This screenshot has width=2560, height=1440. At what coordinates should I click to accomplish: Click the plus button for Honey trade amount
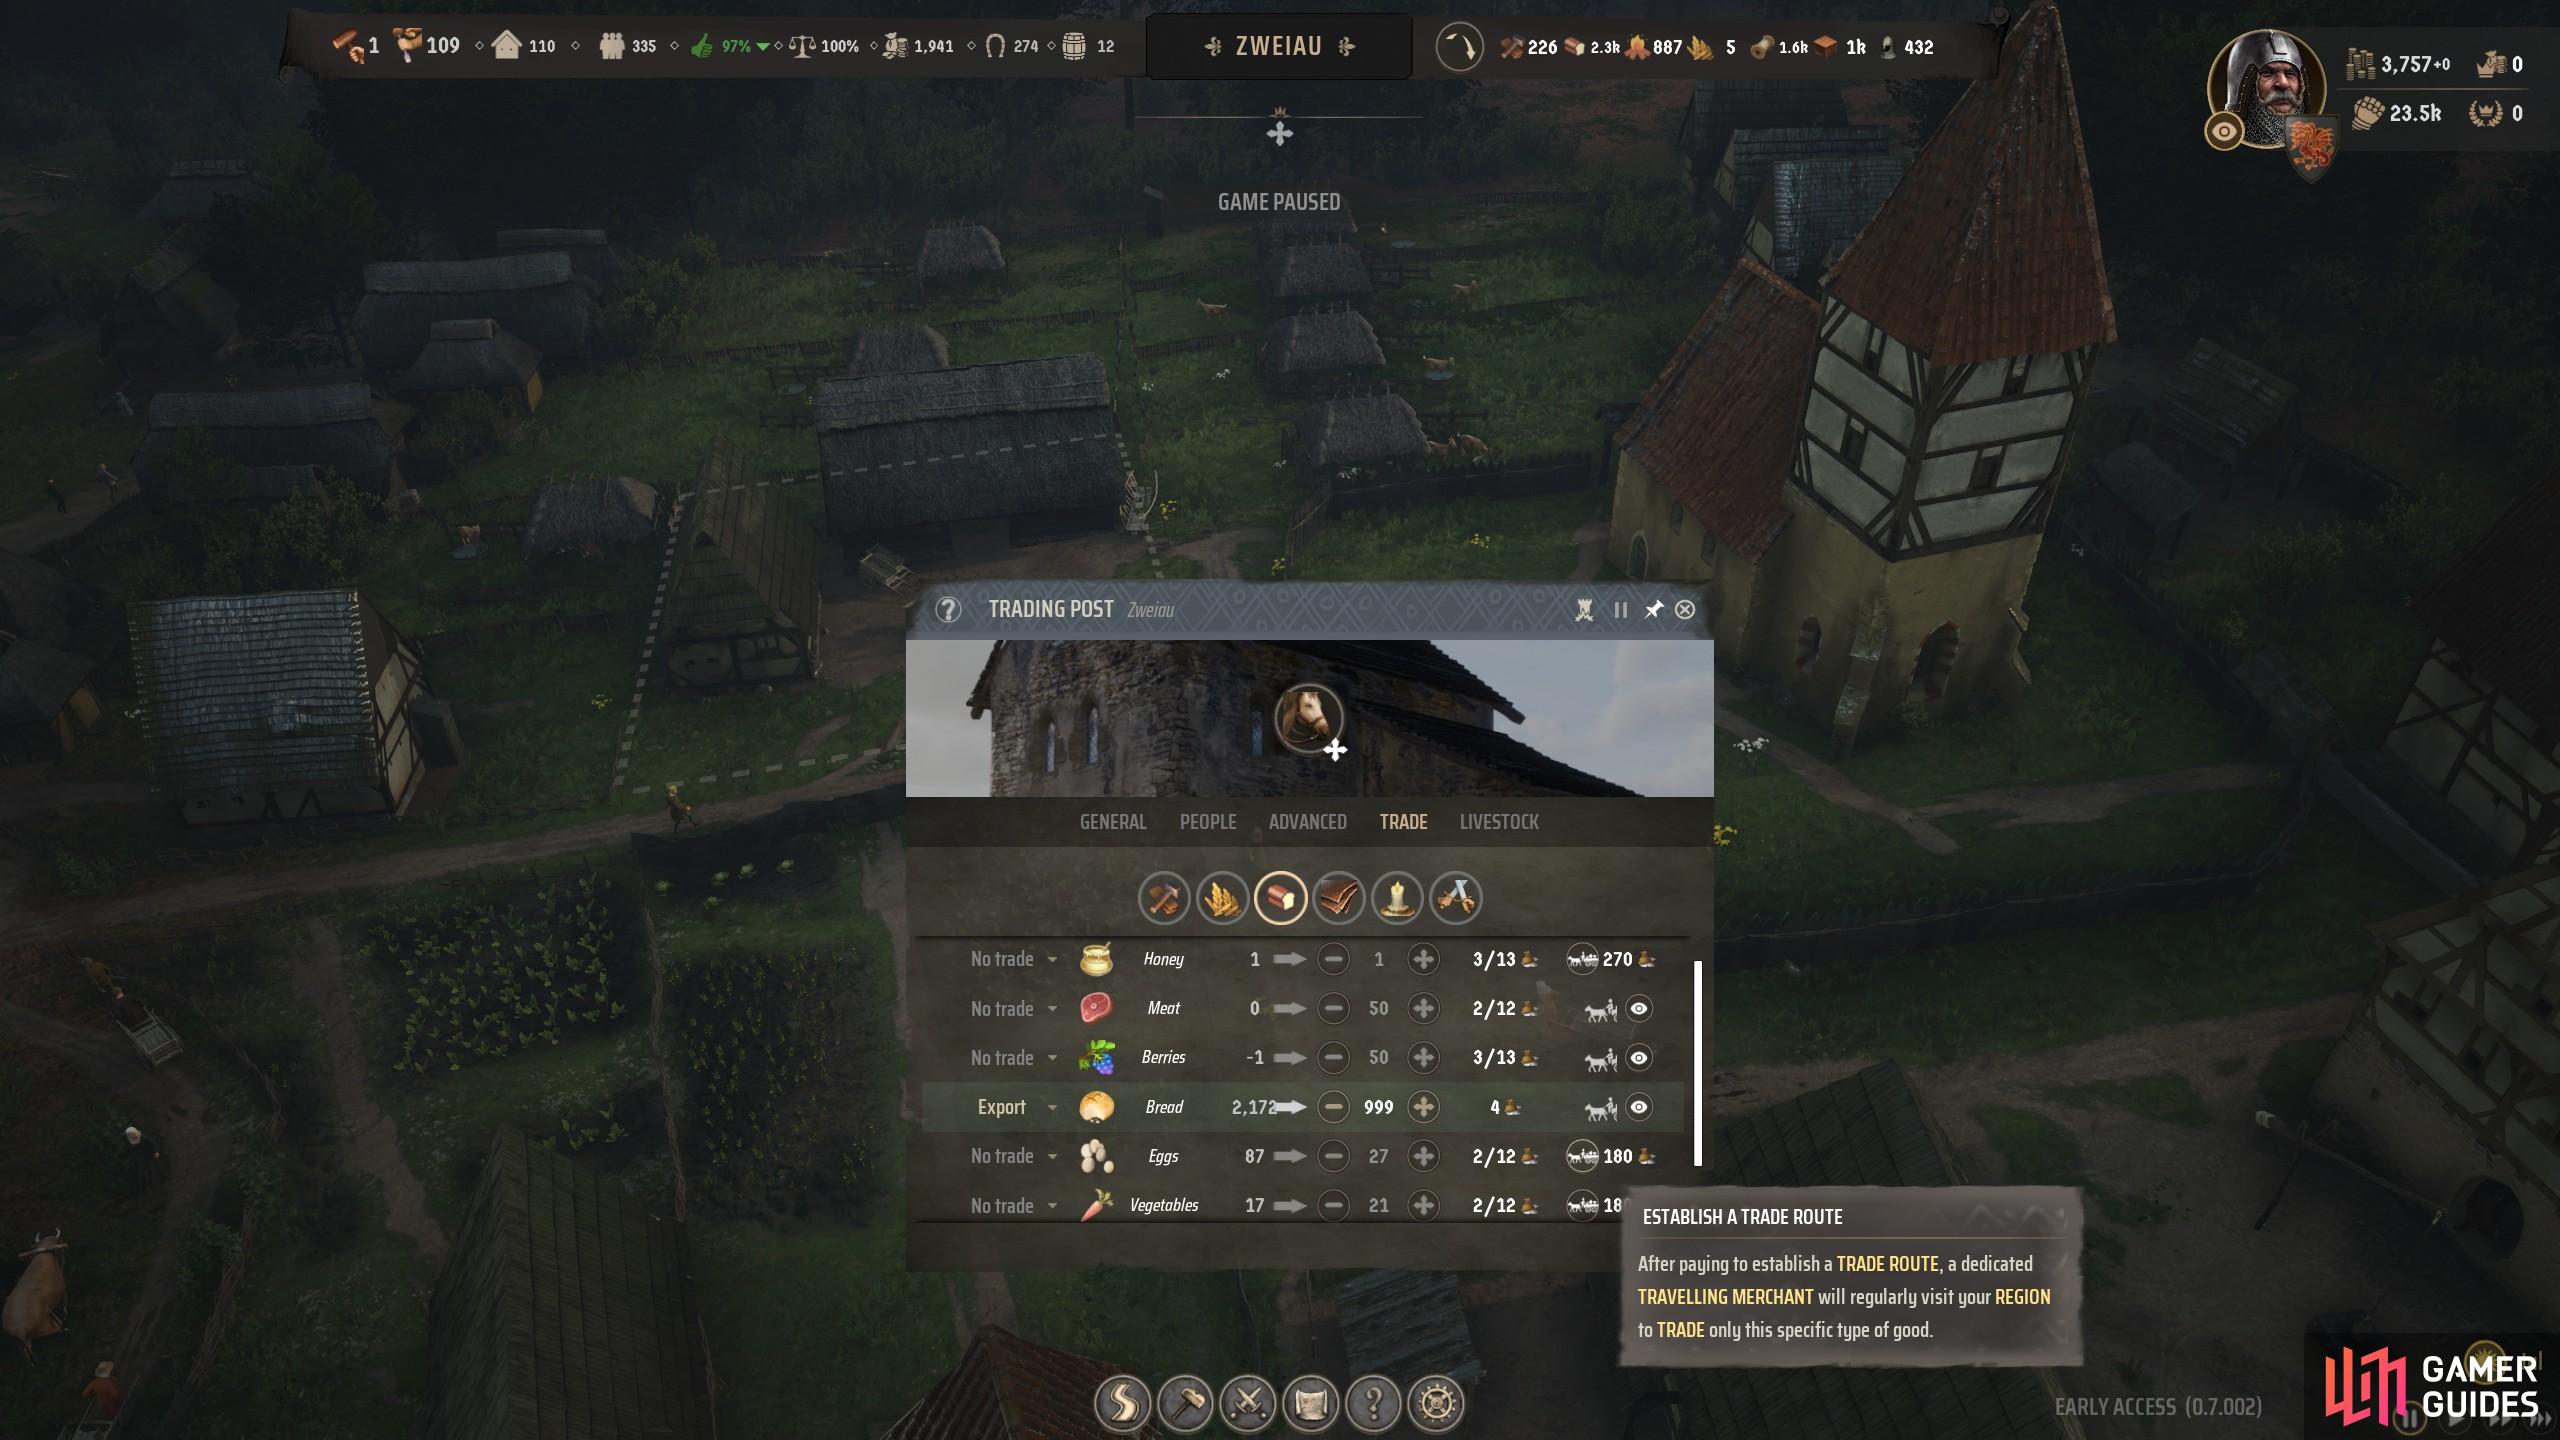click(1421, 956)
